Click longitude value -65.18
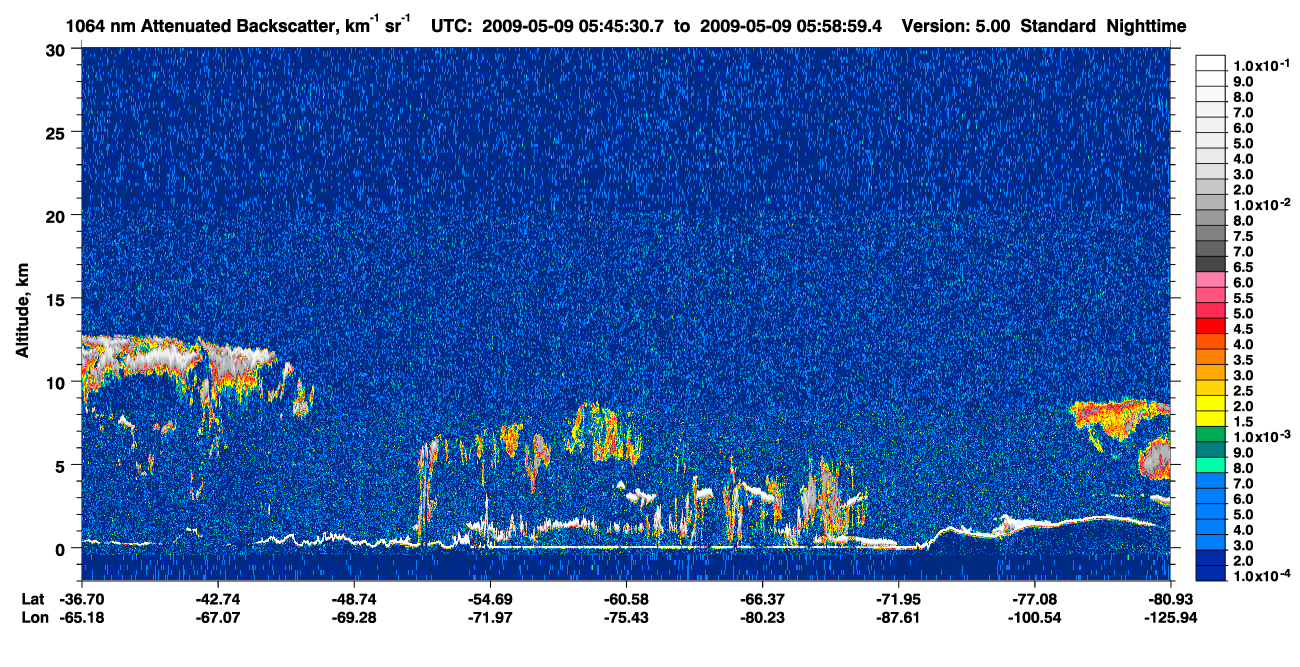 coord(81,617)
